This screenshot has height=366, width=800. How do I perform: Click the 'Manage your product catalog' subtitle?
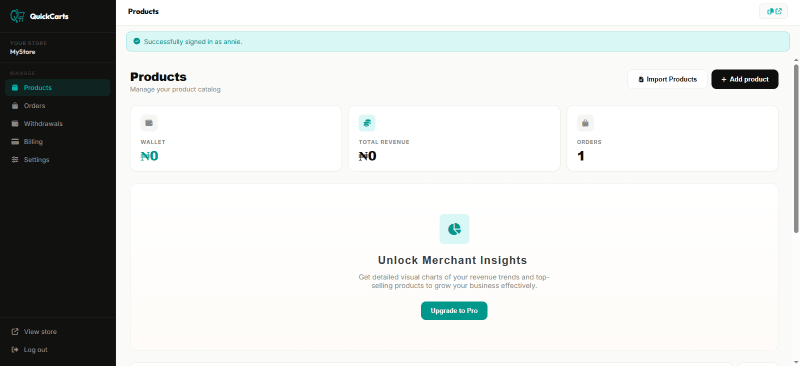[x=175, y=89]
